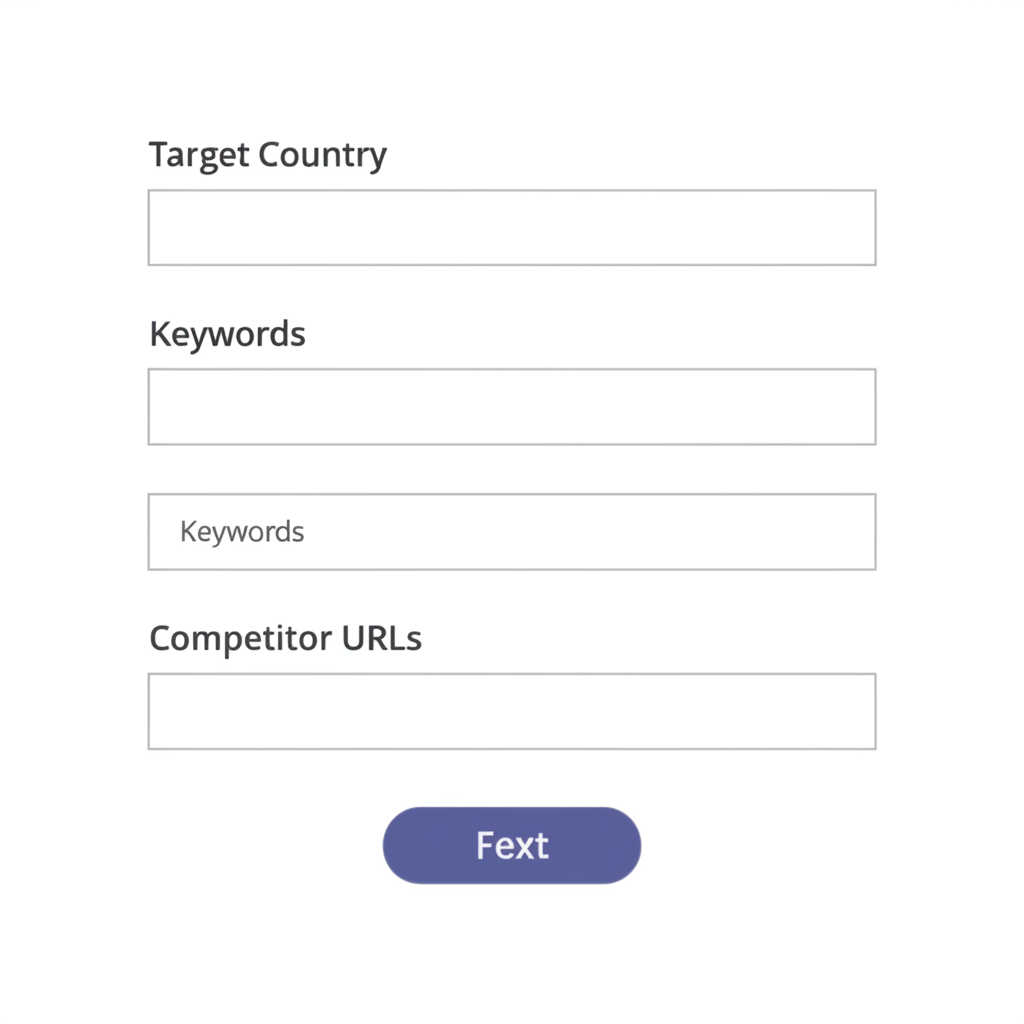Select the field with Keywords placeholder text
The width and height of the screenshot is (1024, 1024).
[512, 532]
